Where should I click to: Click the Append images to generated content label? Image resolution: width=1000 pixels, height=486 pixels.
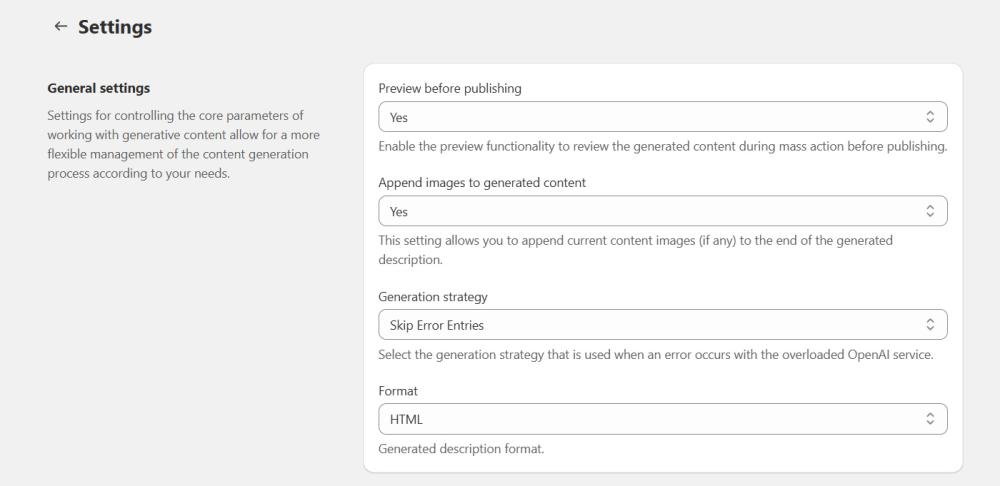(480, 183)
